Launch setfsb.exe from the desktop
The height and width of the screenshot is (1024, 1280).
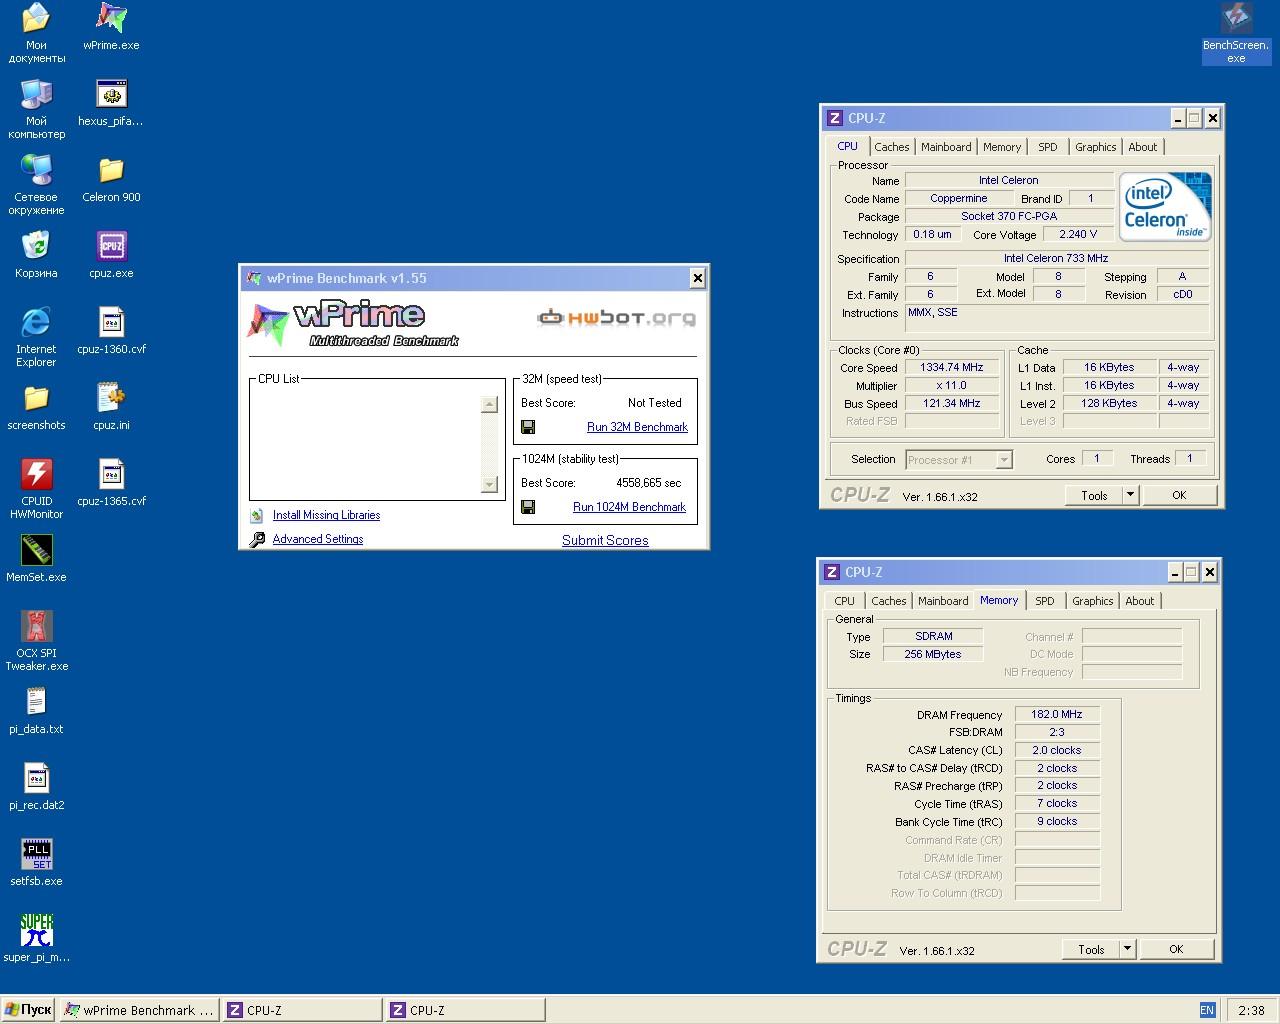coord(36,863)
